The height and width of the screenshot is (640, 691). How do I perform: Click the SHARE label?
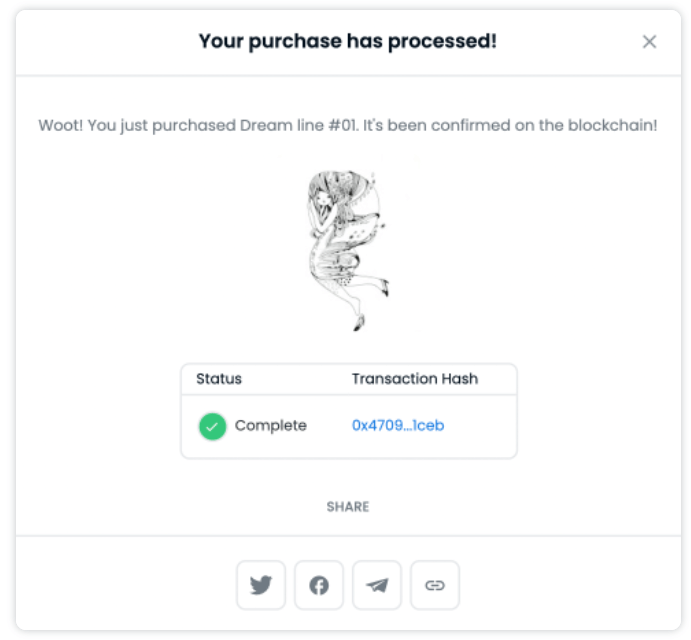point(347,507)
